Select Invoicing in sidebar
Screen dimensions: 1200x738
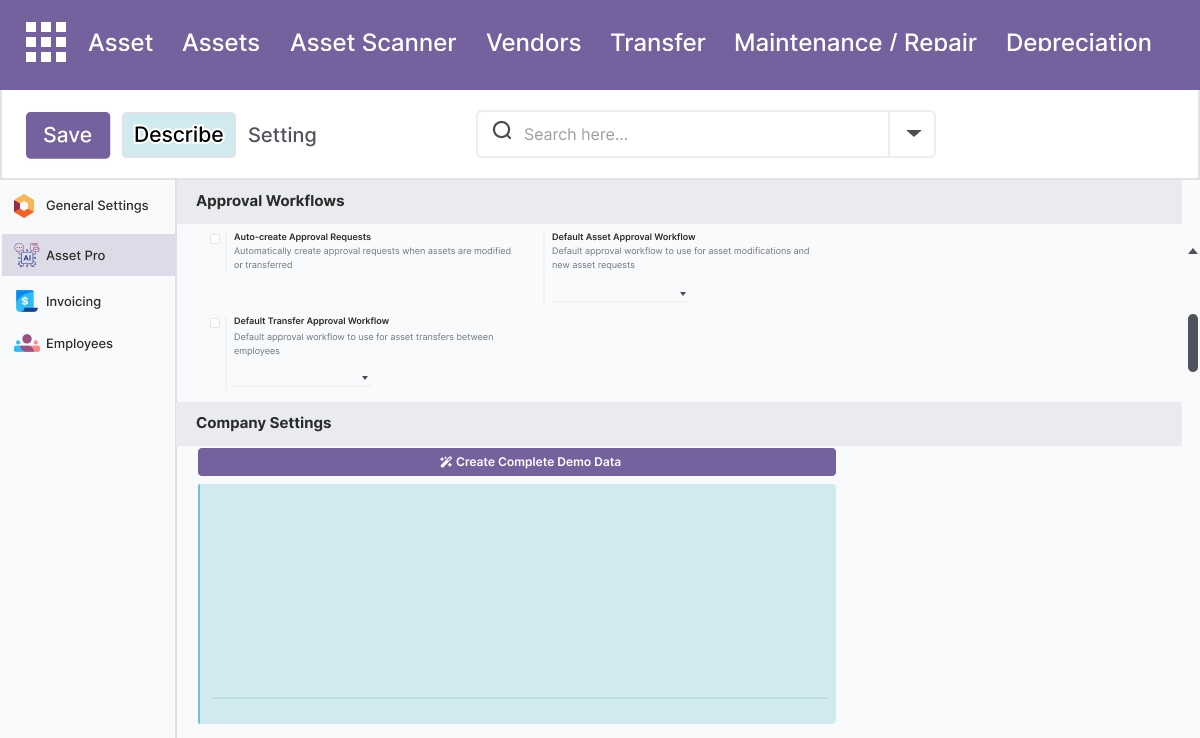click(x=88, y=301)
